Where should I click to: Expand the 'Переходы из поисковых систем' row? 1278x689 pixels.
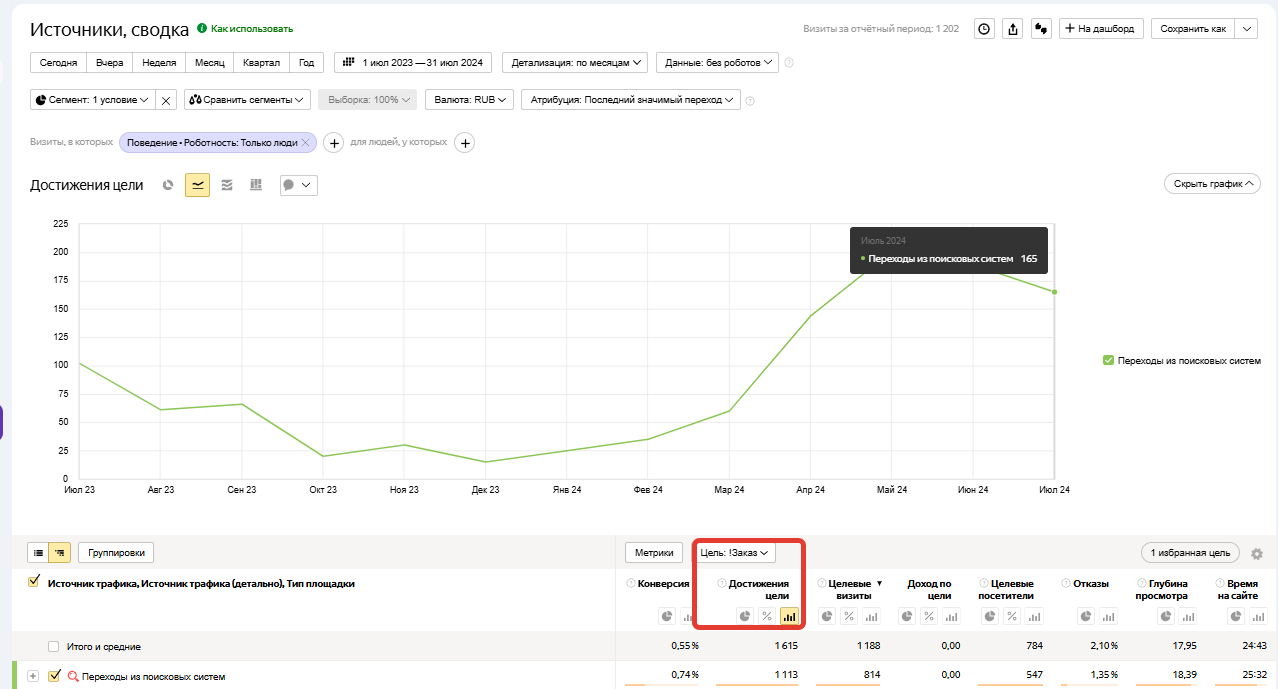click(x=33, y=676)
